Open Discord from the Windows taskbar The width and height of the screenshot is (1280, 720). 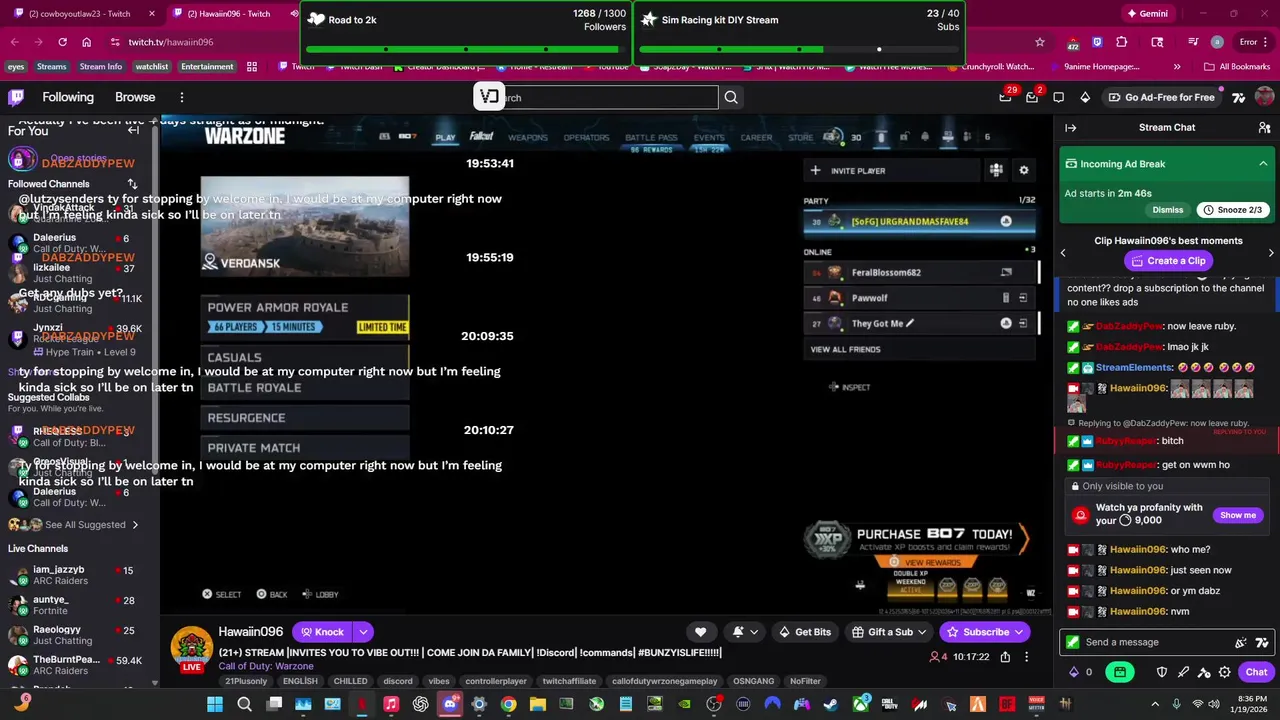(450, 704)
